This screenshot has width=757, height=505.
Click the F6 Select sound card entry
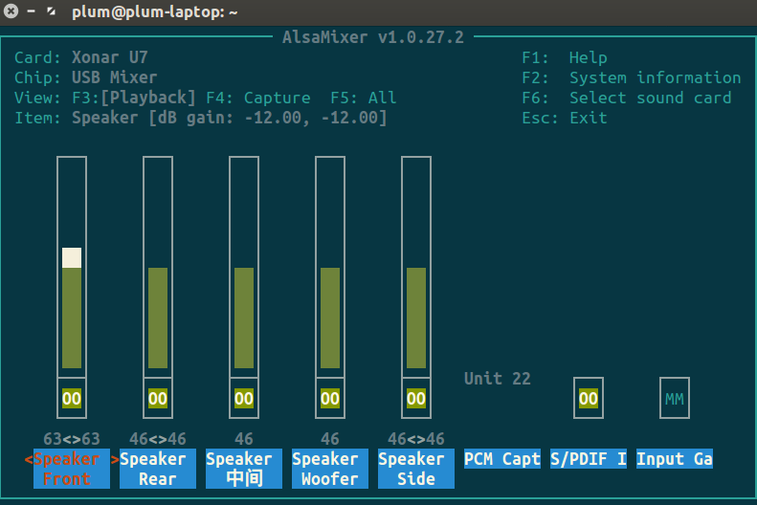pos(626,98)
